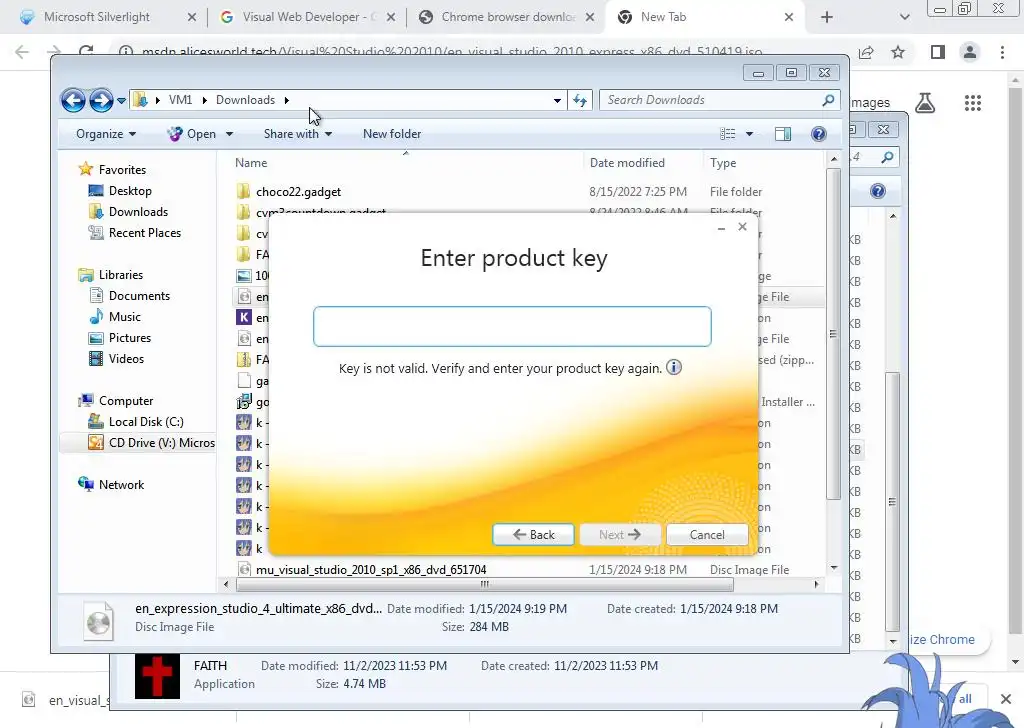Click Downloads segment in address breadcrumb
Viewport: 1024px width, 728px height.
click(246, 100)
